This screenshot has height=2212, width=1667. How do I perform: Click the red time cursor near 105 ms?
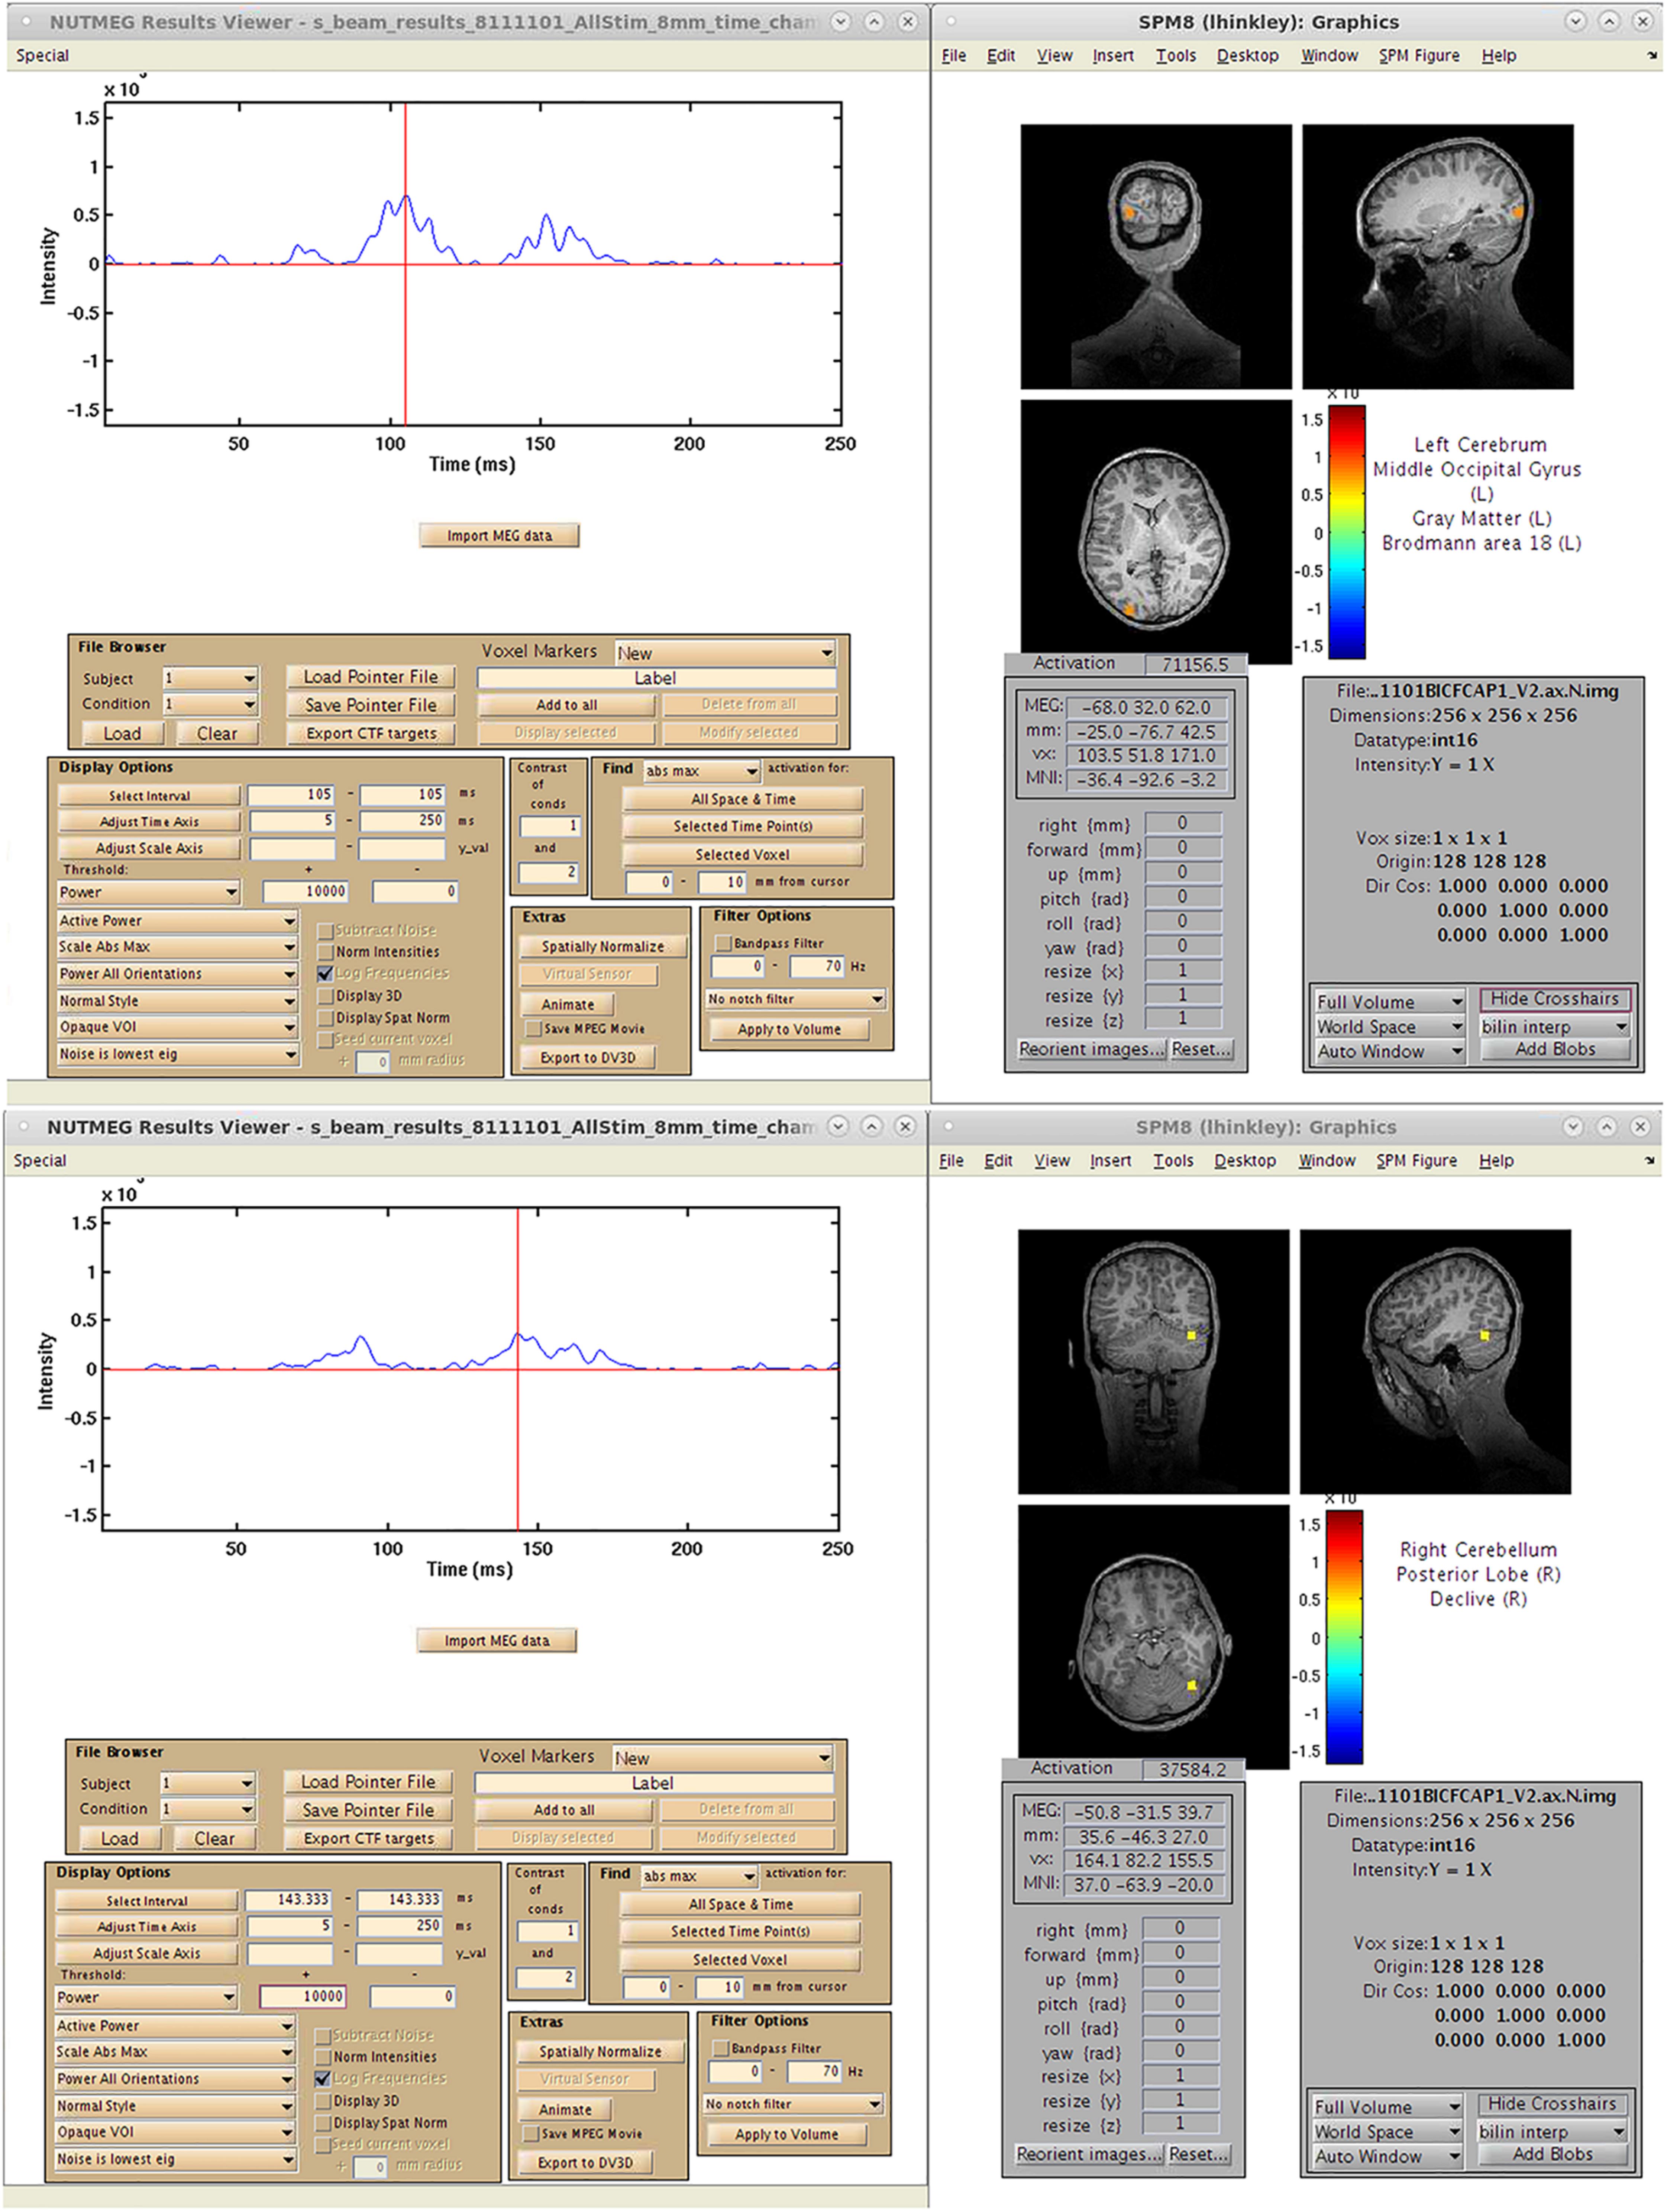(x=405, y=264)
